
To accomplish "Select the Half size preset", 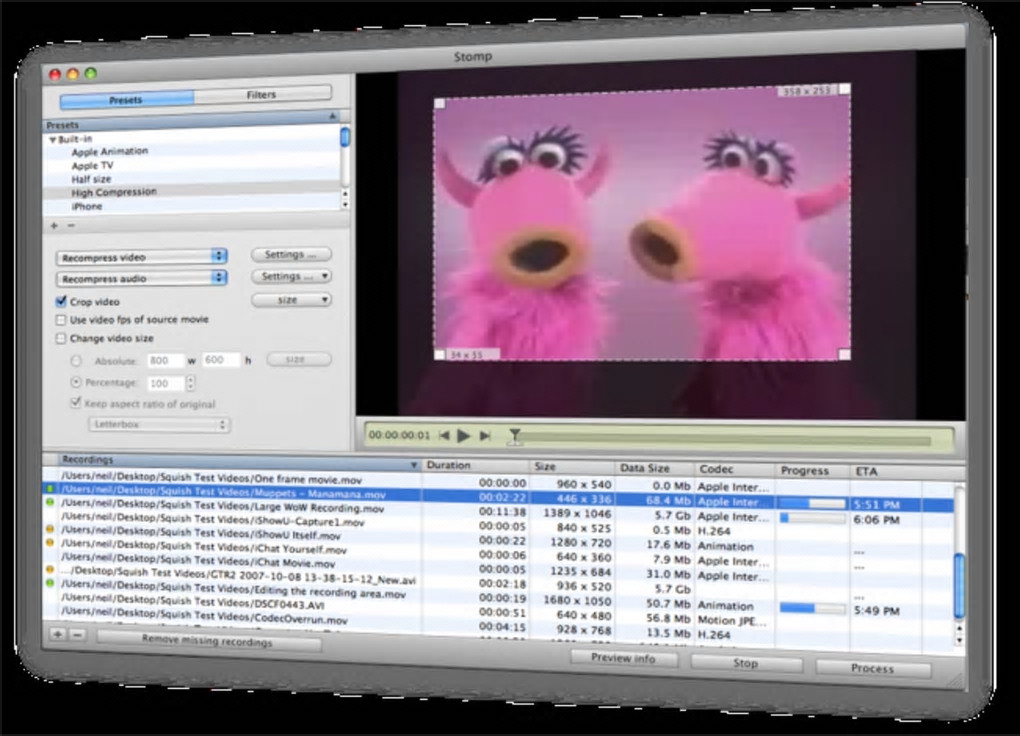I will click(x=91, y=179).
